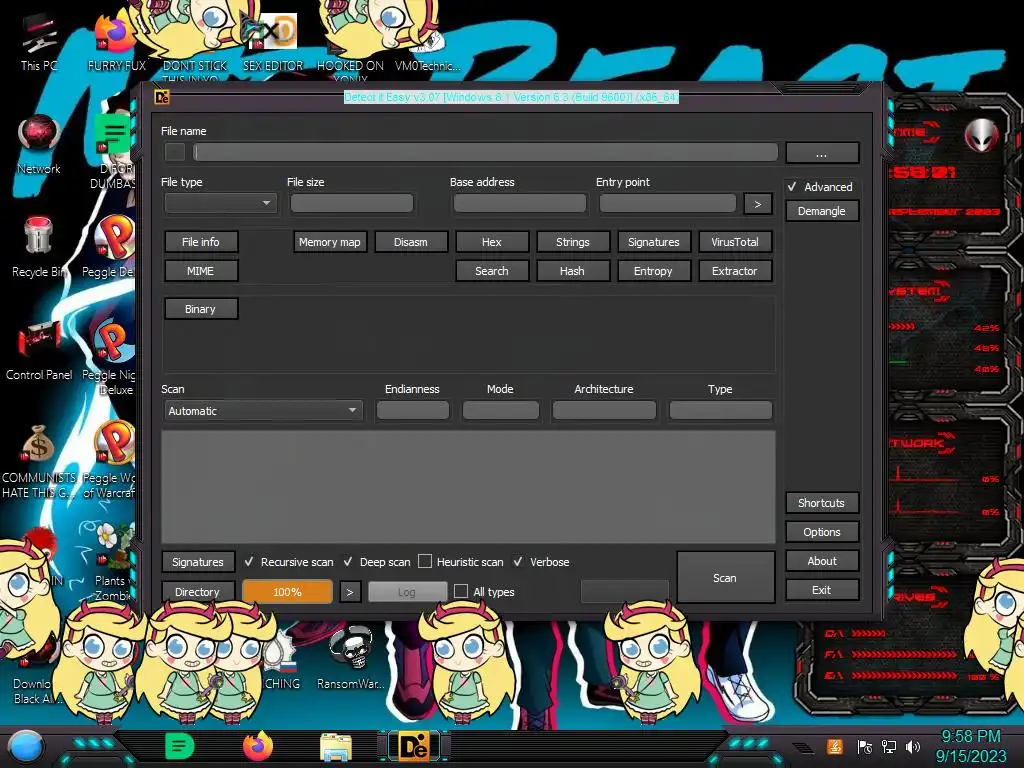The width and height of the screenshot is (1024, 768).
Task: Click the arrow button next to Entry point
Action: pyautogui.click(x=758, y=204)
